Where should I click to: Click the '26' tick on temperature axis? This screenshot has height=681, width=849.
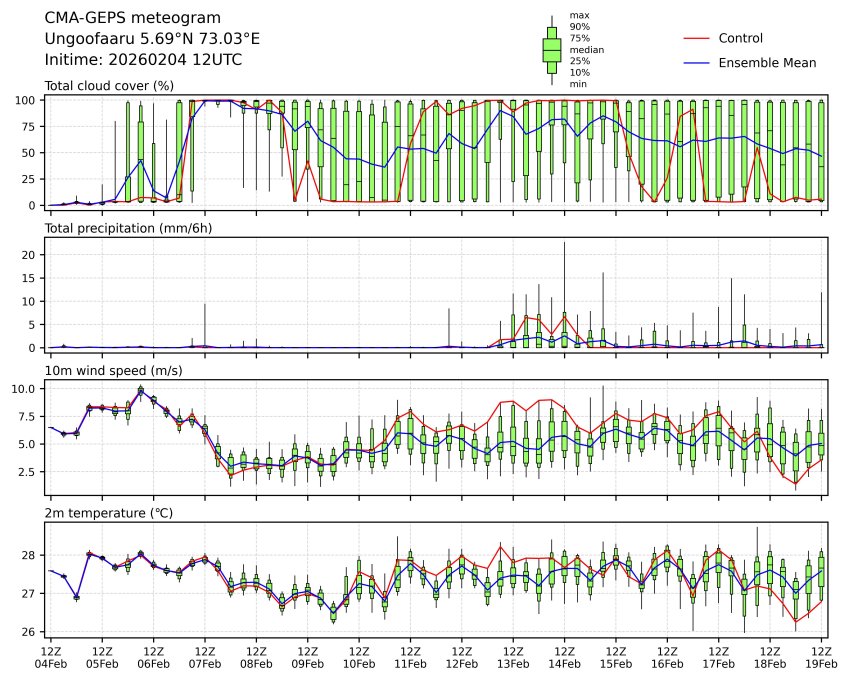click(29, 632)
